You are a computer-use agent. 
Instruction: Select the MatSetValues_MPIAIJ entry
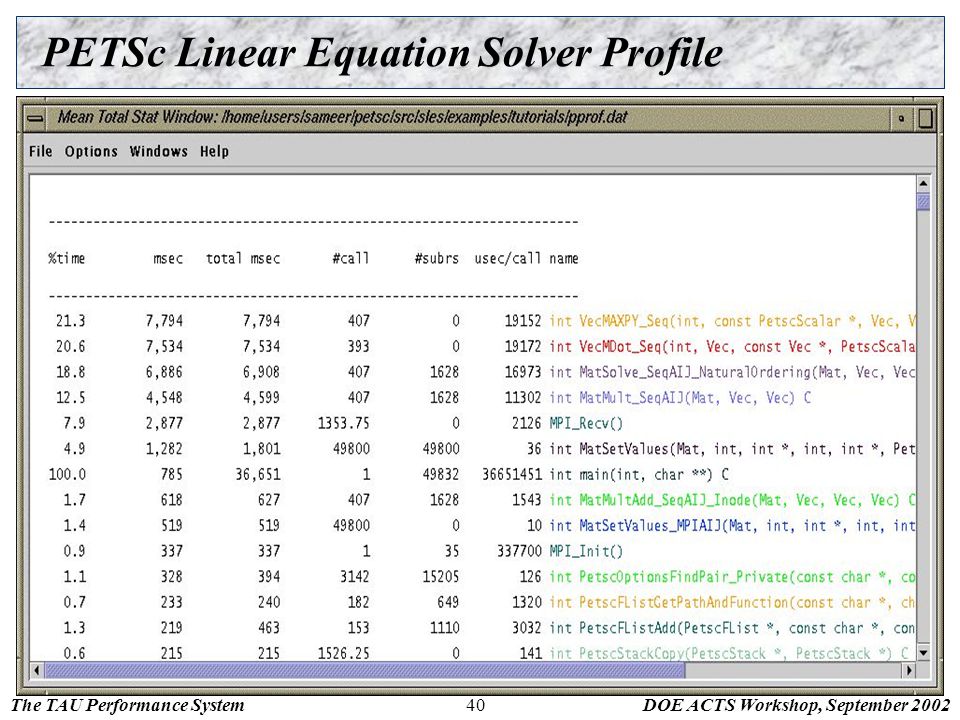pyautogui.click(x=732, y=526)
